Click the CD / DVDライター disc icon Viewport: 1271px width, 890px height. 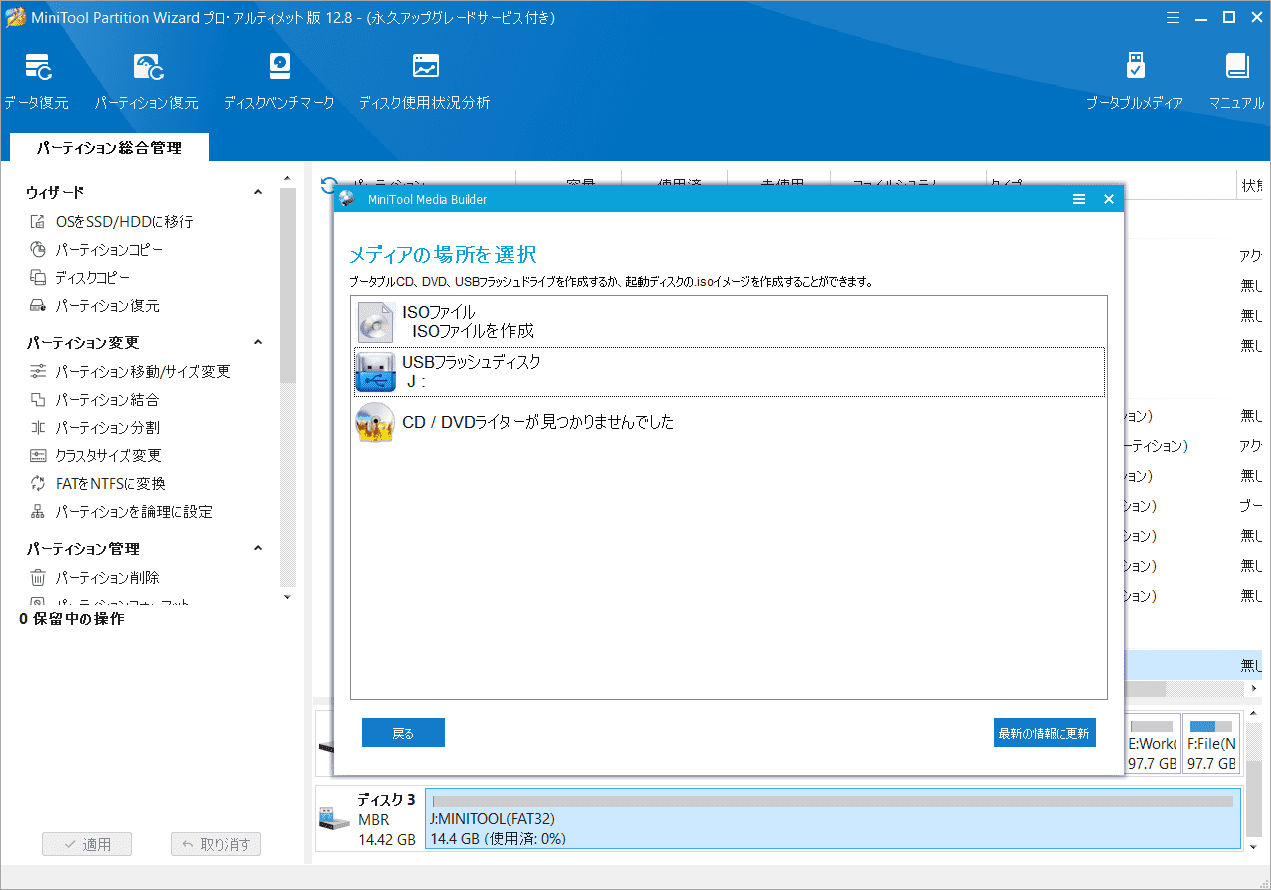coord(376,423)
